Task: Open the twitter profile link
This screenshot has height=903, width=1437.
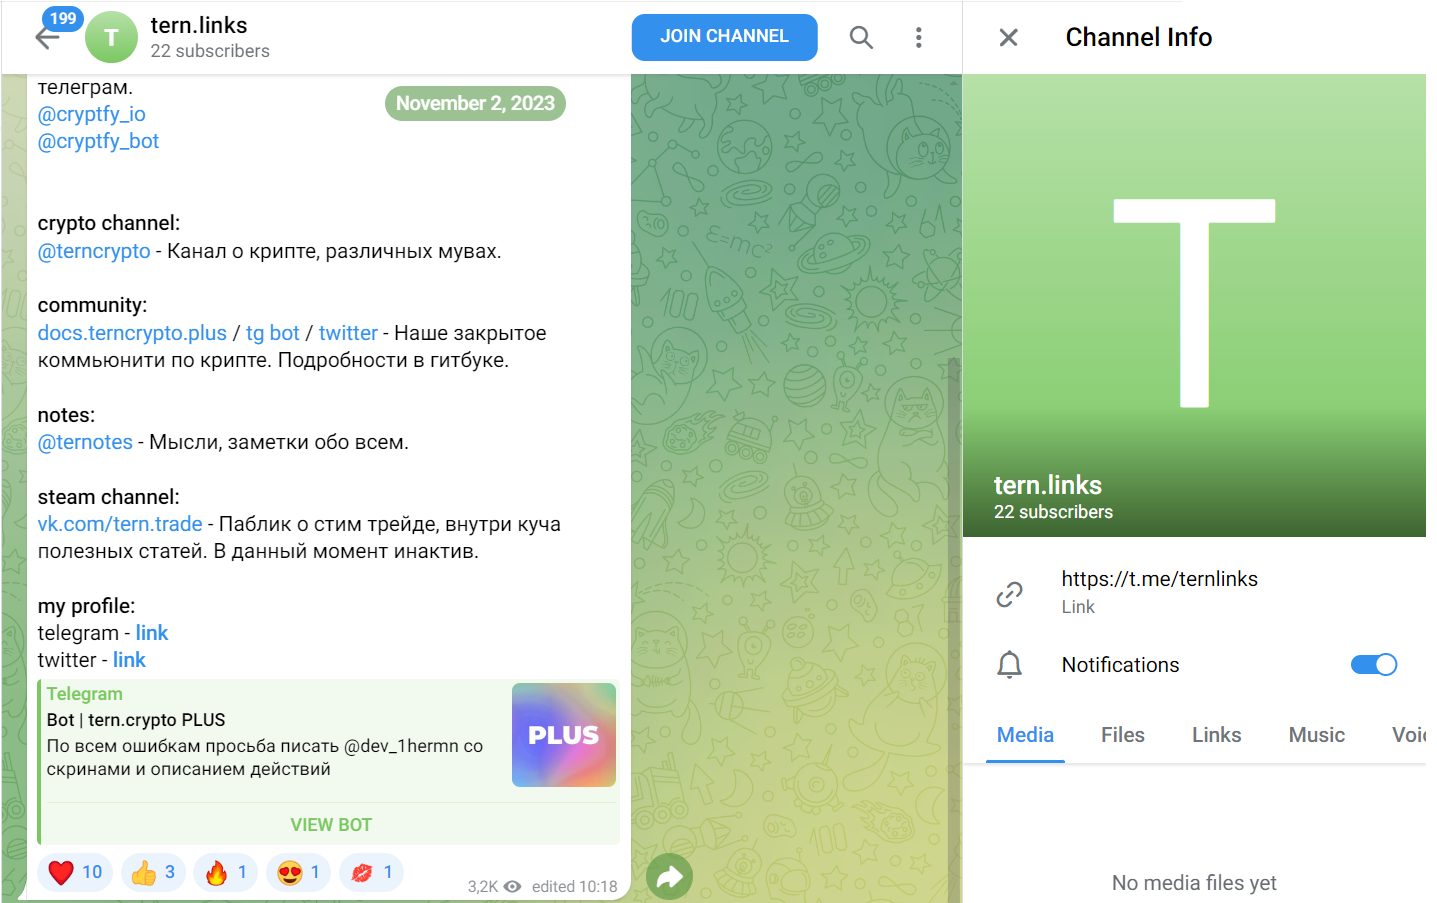Action: click(x=129, y=660)
